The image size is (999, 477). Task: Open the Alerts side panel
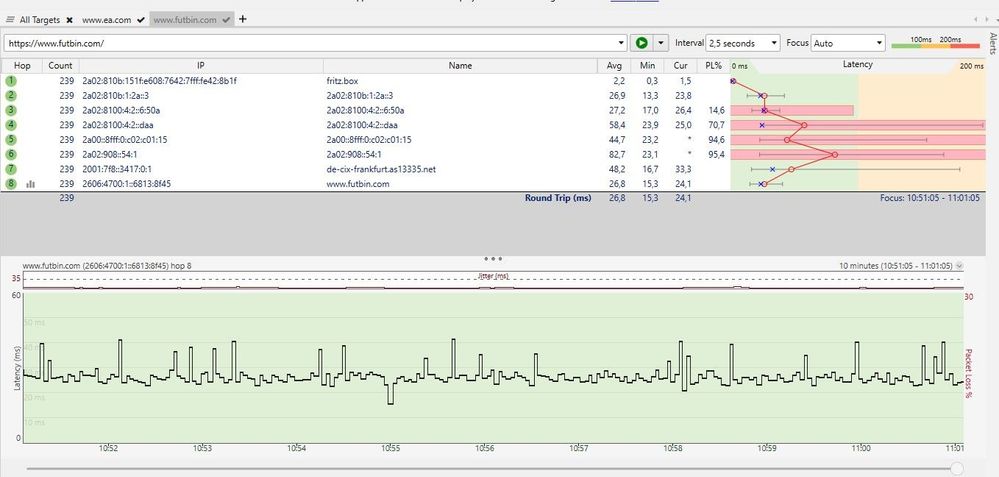[x=993, y=43]
